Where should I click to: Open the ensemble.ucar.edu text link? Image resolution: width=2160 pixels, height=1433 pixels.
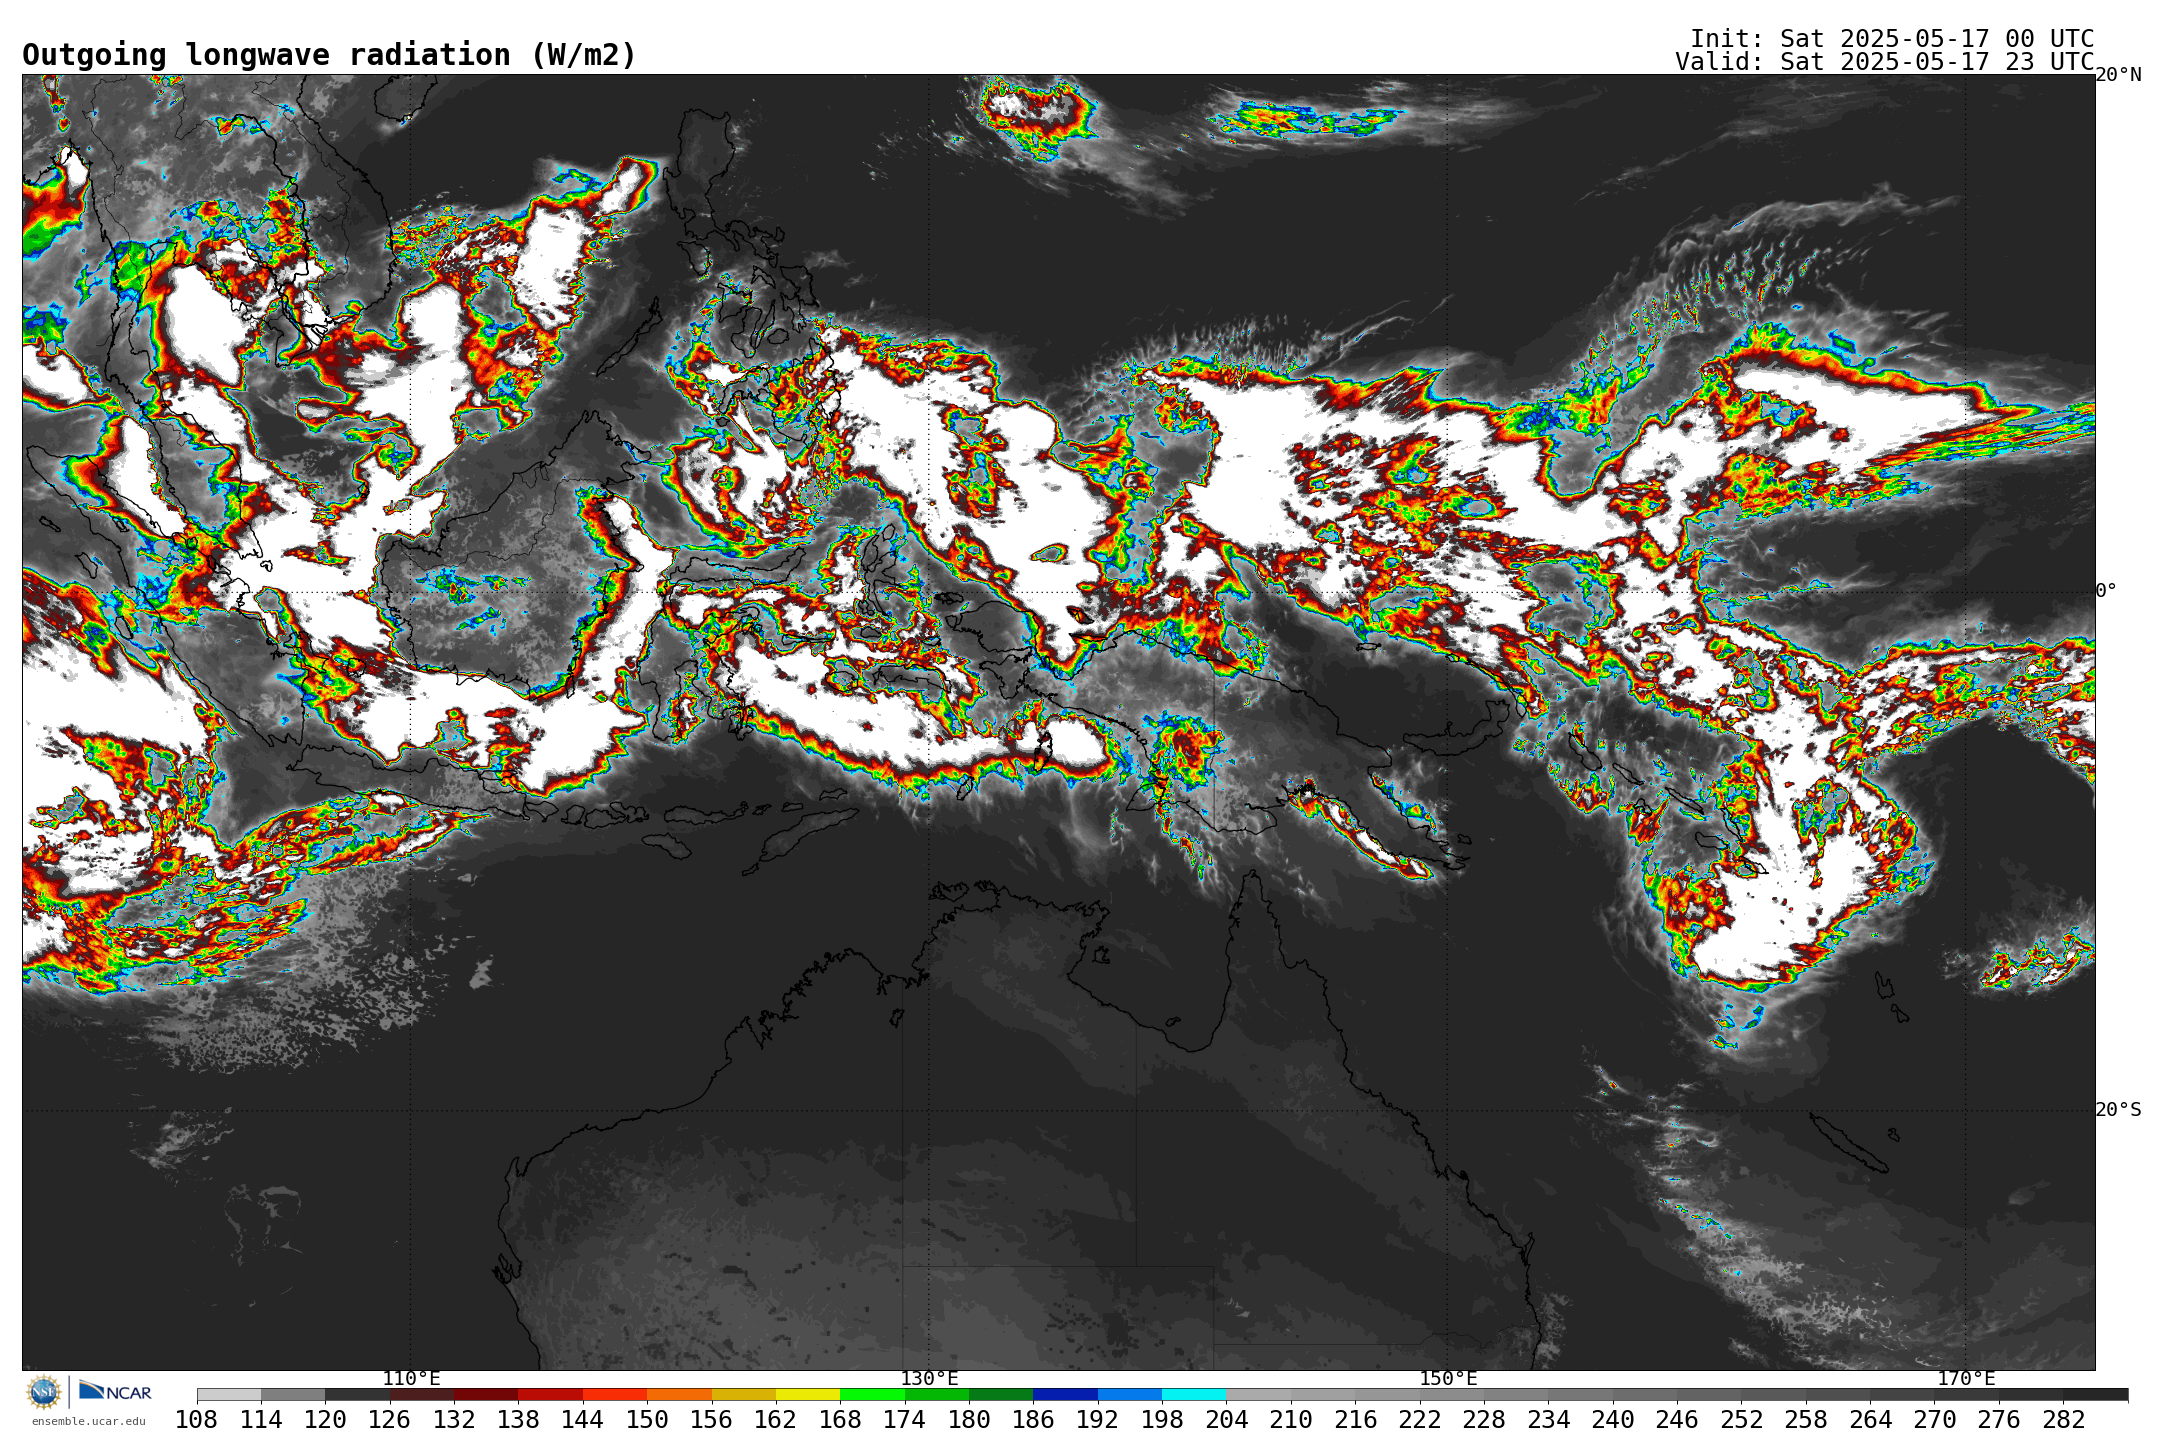coord(89,1421)
